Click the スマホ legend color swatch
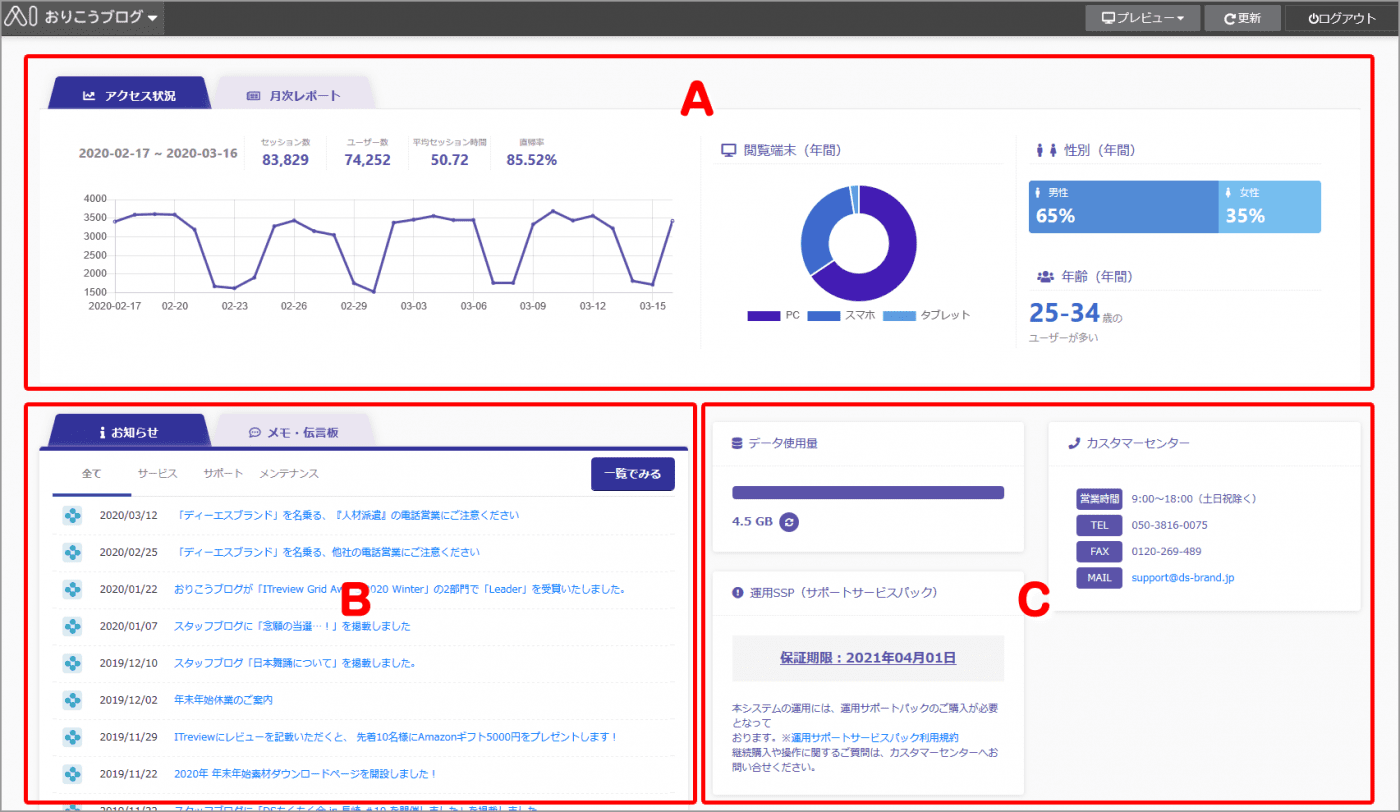 pyautogui.click(x=823, y=316)
